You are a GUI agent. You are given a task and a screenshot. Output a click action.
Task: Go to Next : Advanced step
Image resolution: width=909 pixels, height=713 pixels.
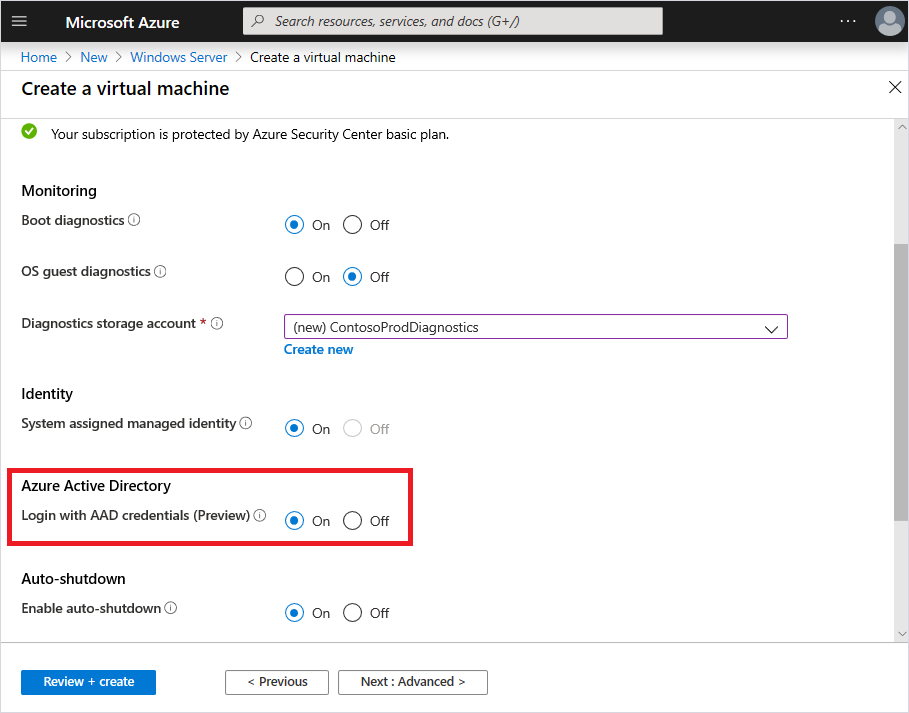click(x=413, y=682)
